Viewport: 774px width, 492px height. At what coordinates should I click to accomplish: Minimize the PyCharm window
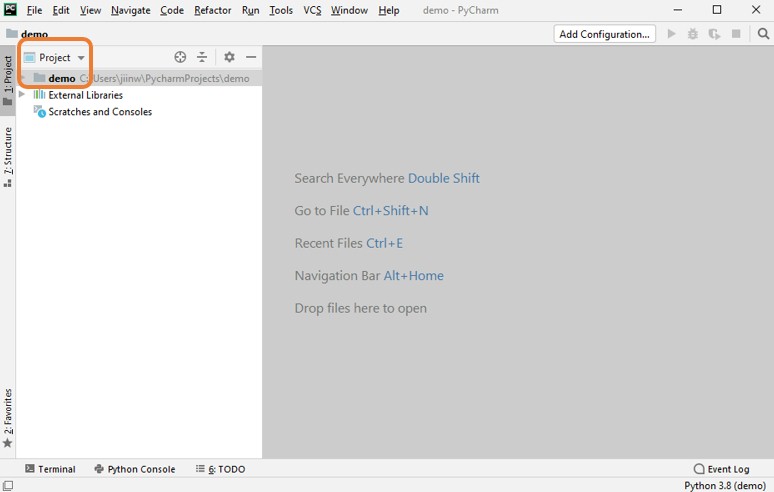678,10
